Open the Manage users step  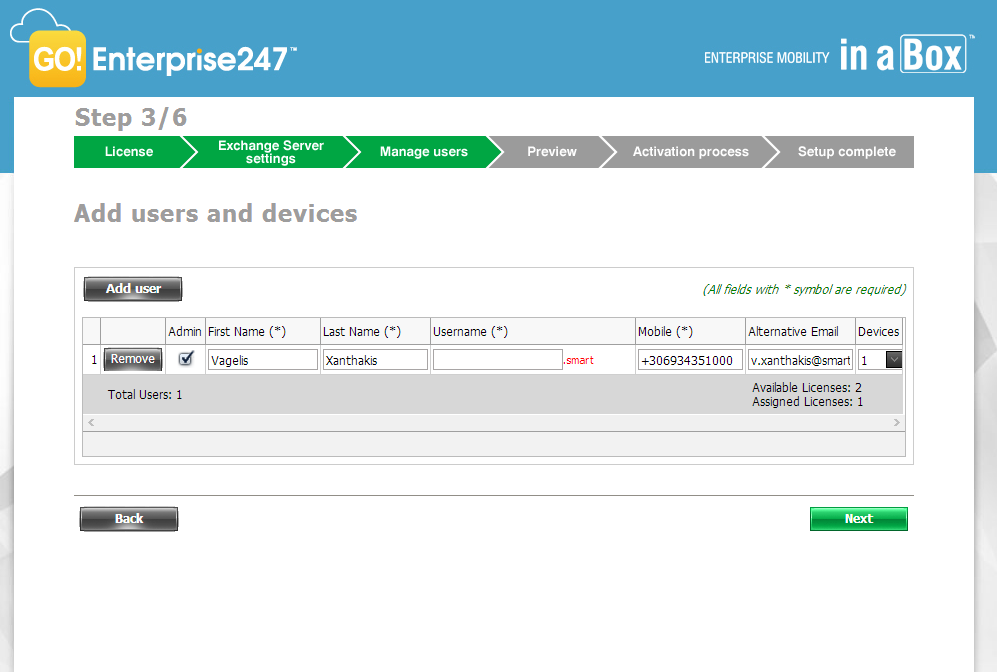[x=423, y=152]
